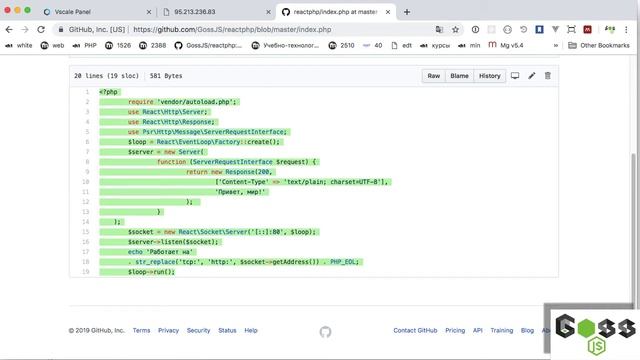The height and width of the screenshot is (360, 640).
Task: Open the '1526' bookmark
Action: [118, 45]
